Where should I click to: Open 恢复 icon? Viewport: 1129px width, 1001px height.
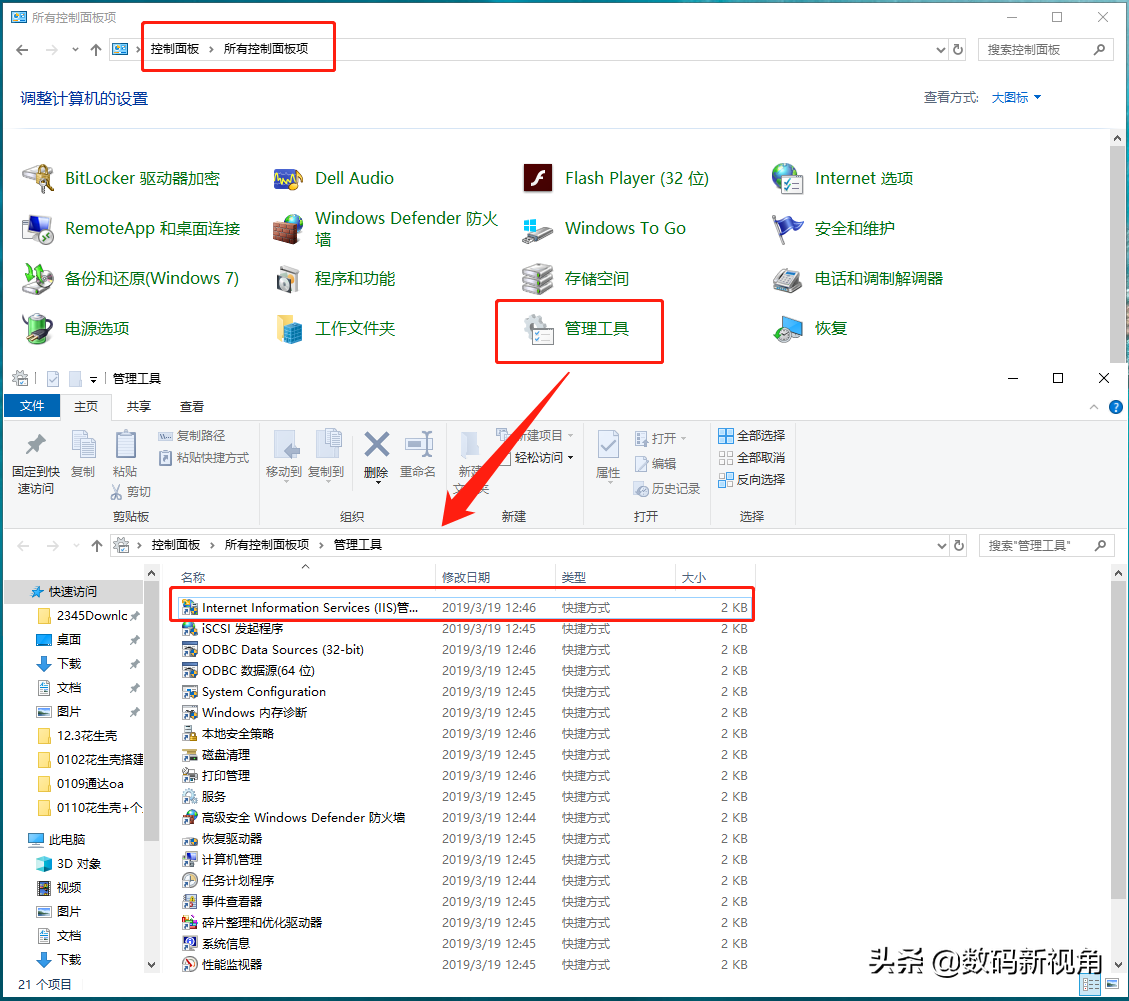(x=787, y=328)
